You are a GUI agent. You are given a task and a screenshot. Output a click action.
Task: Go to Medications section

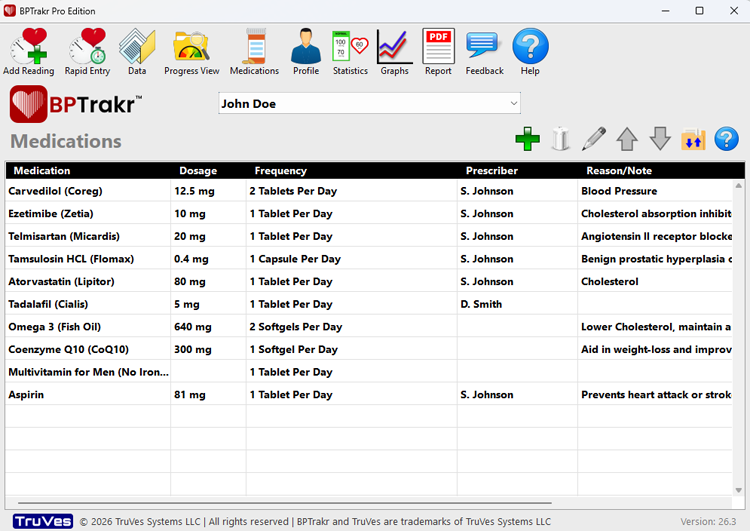tap(254, 52)
